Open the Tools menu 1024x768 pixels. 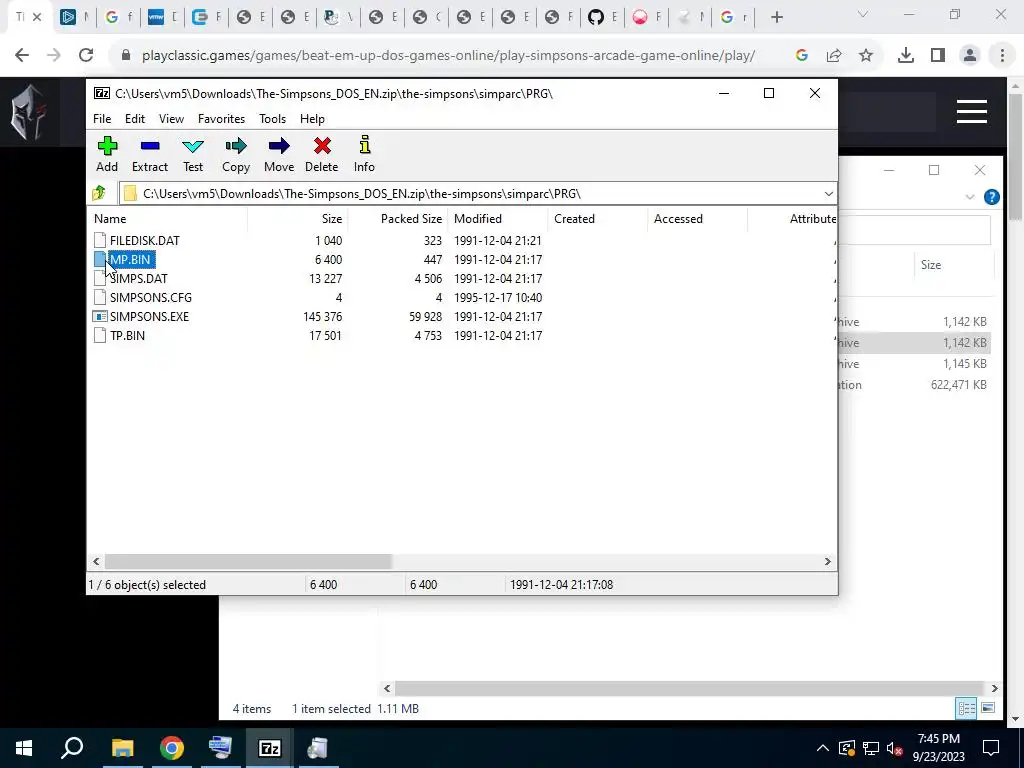coord(272,119)
